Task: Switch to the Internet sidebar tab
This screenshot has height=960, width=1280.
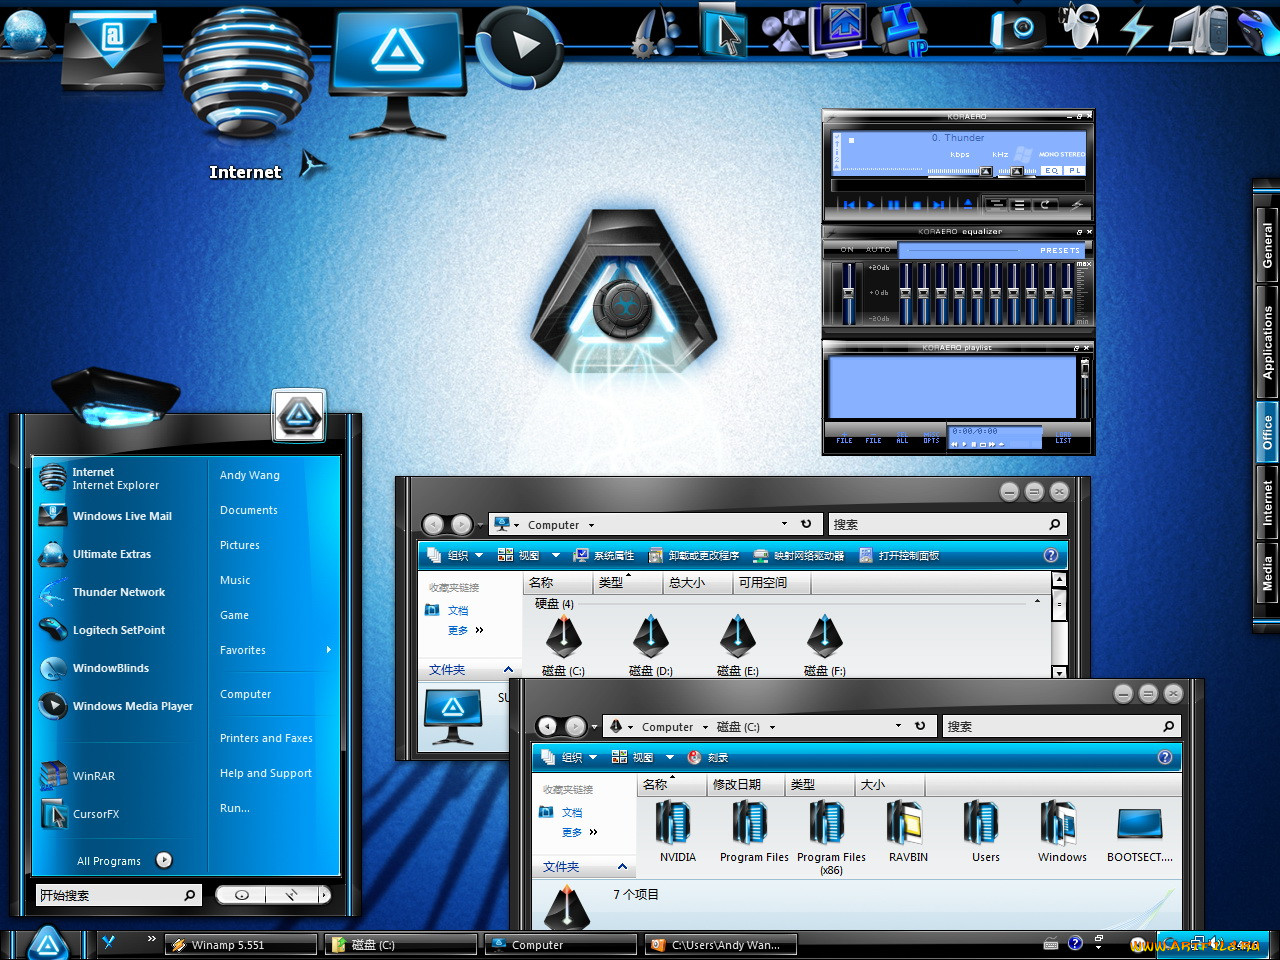Action: tap(1267, 503)
